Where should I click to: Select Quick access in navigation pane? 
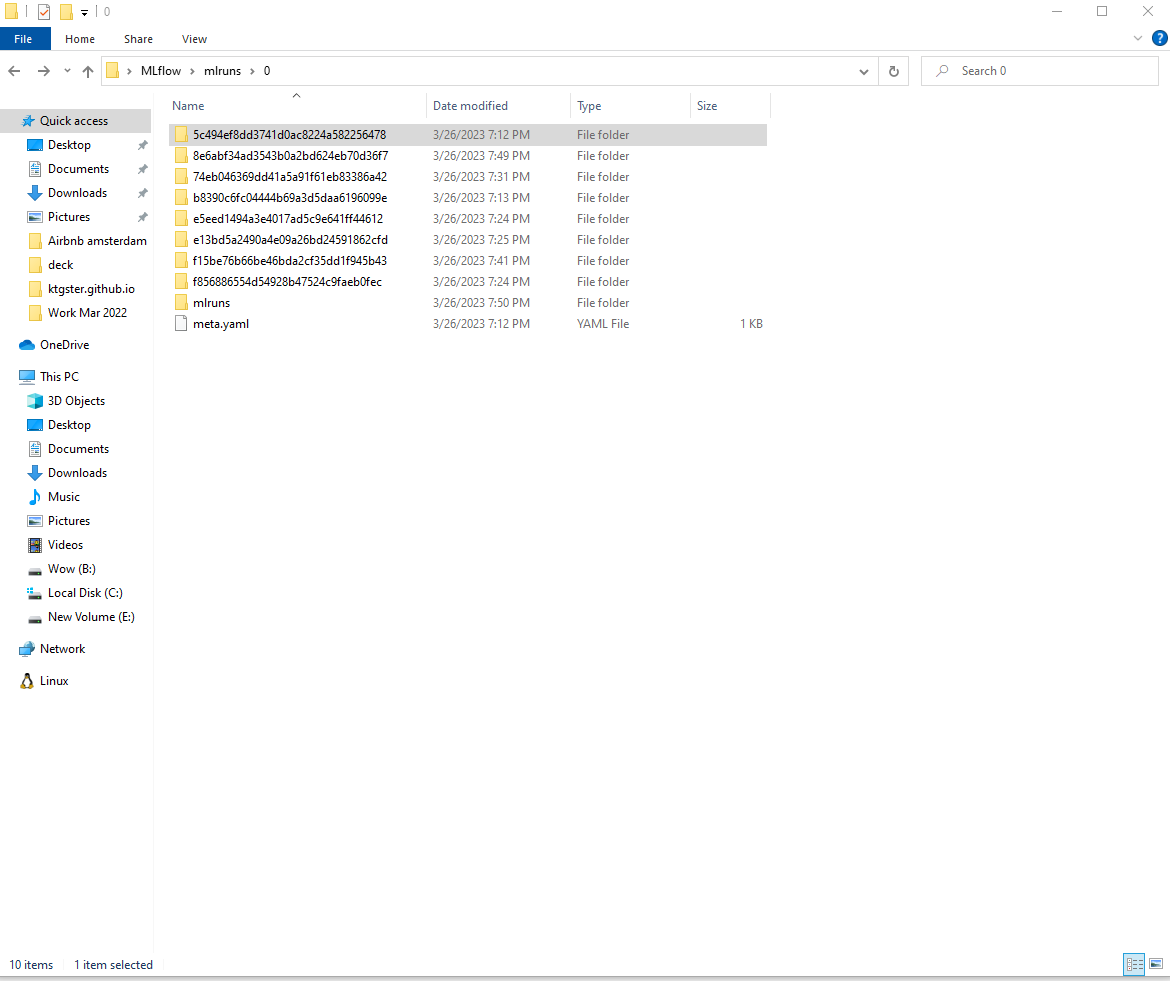74,121
